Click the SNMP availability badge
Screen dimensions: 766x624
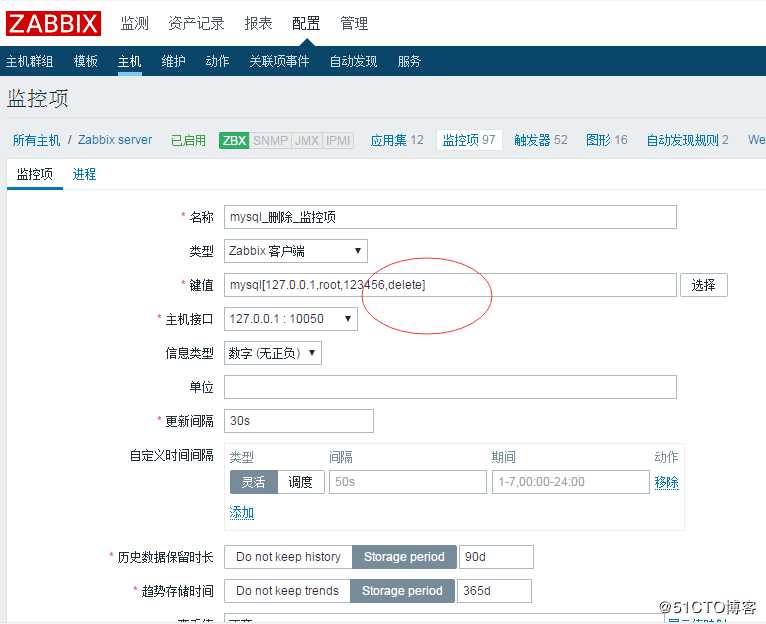(270, 141)
